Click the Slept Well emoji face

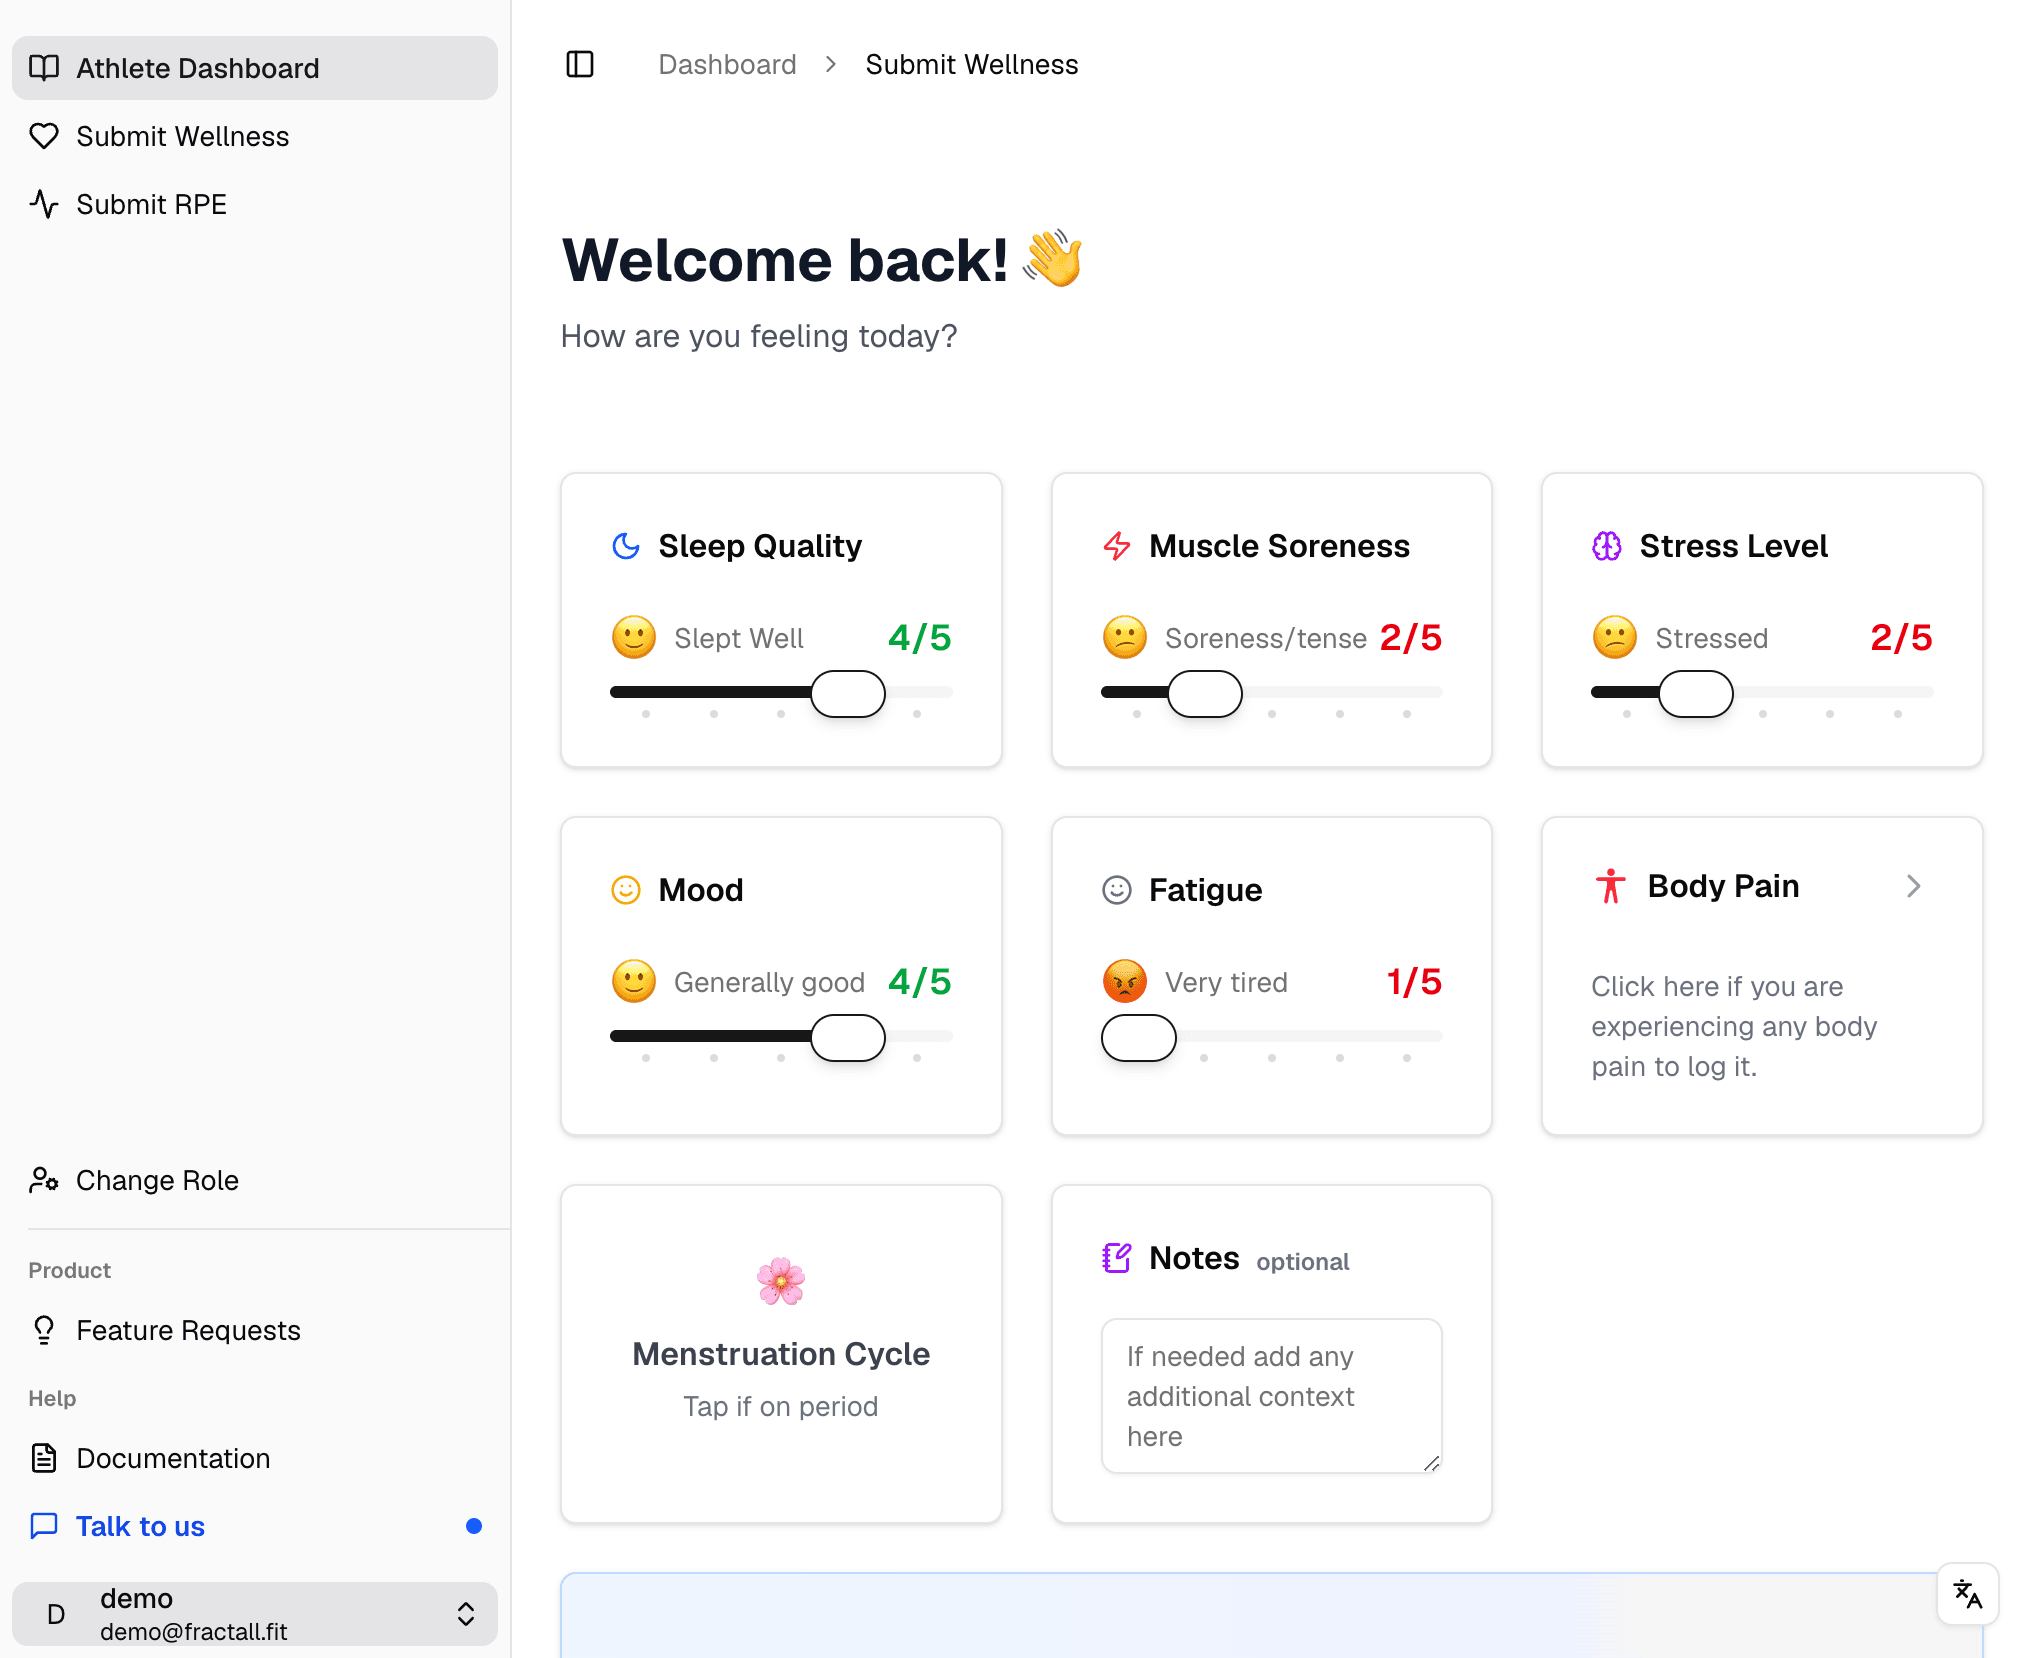(634, 637)
